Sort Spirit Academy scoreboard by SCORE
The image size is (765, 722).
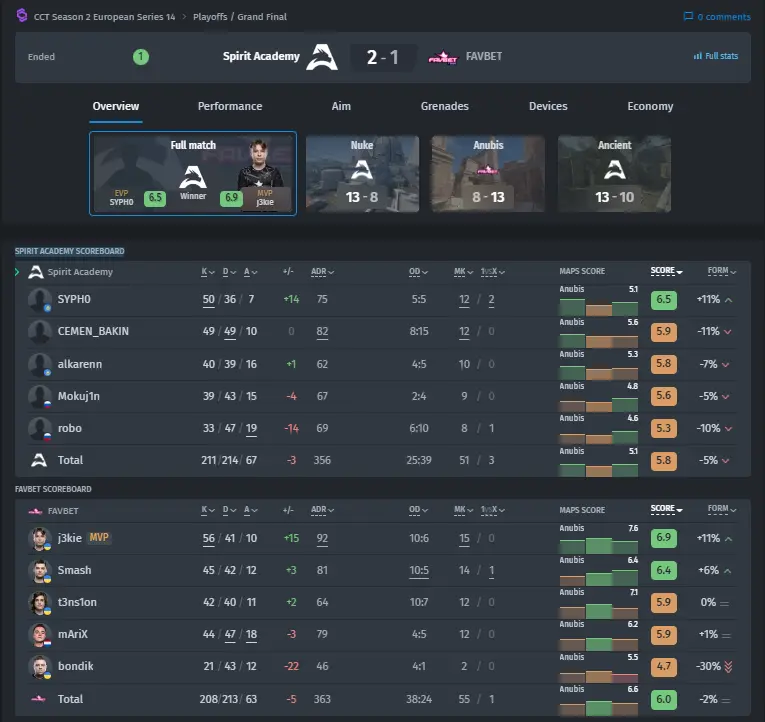666,271
